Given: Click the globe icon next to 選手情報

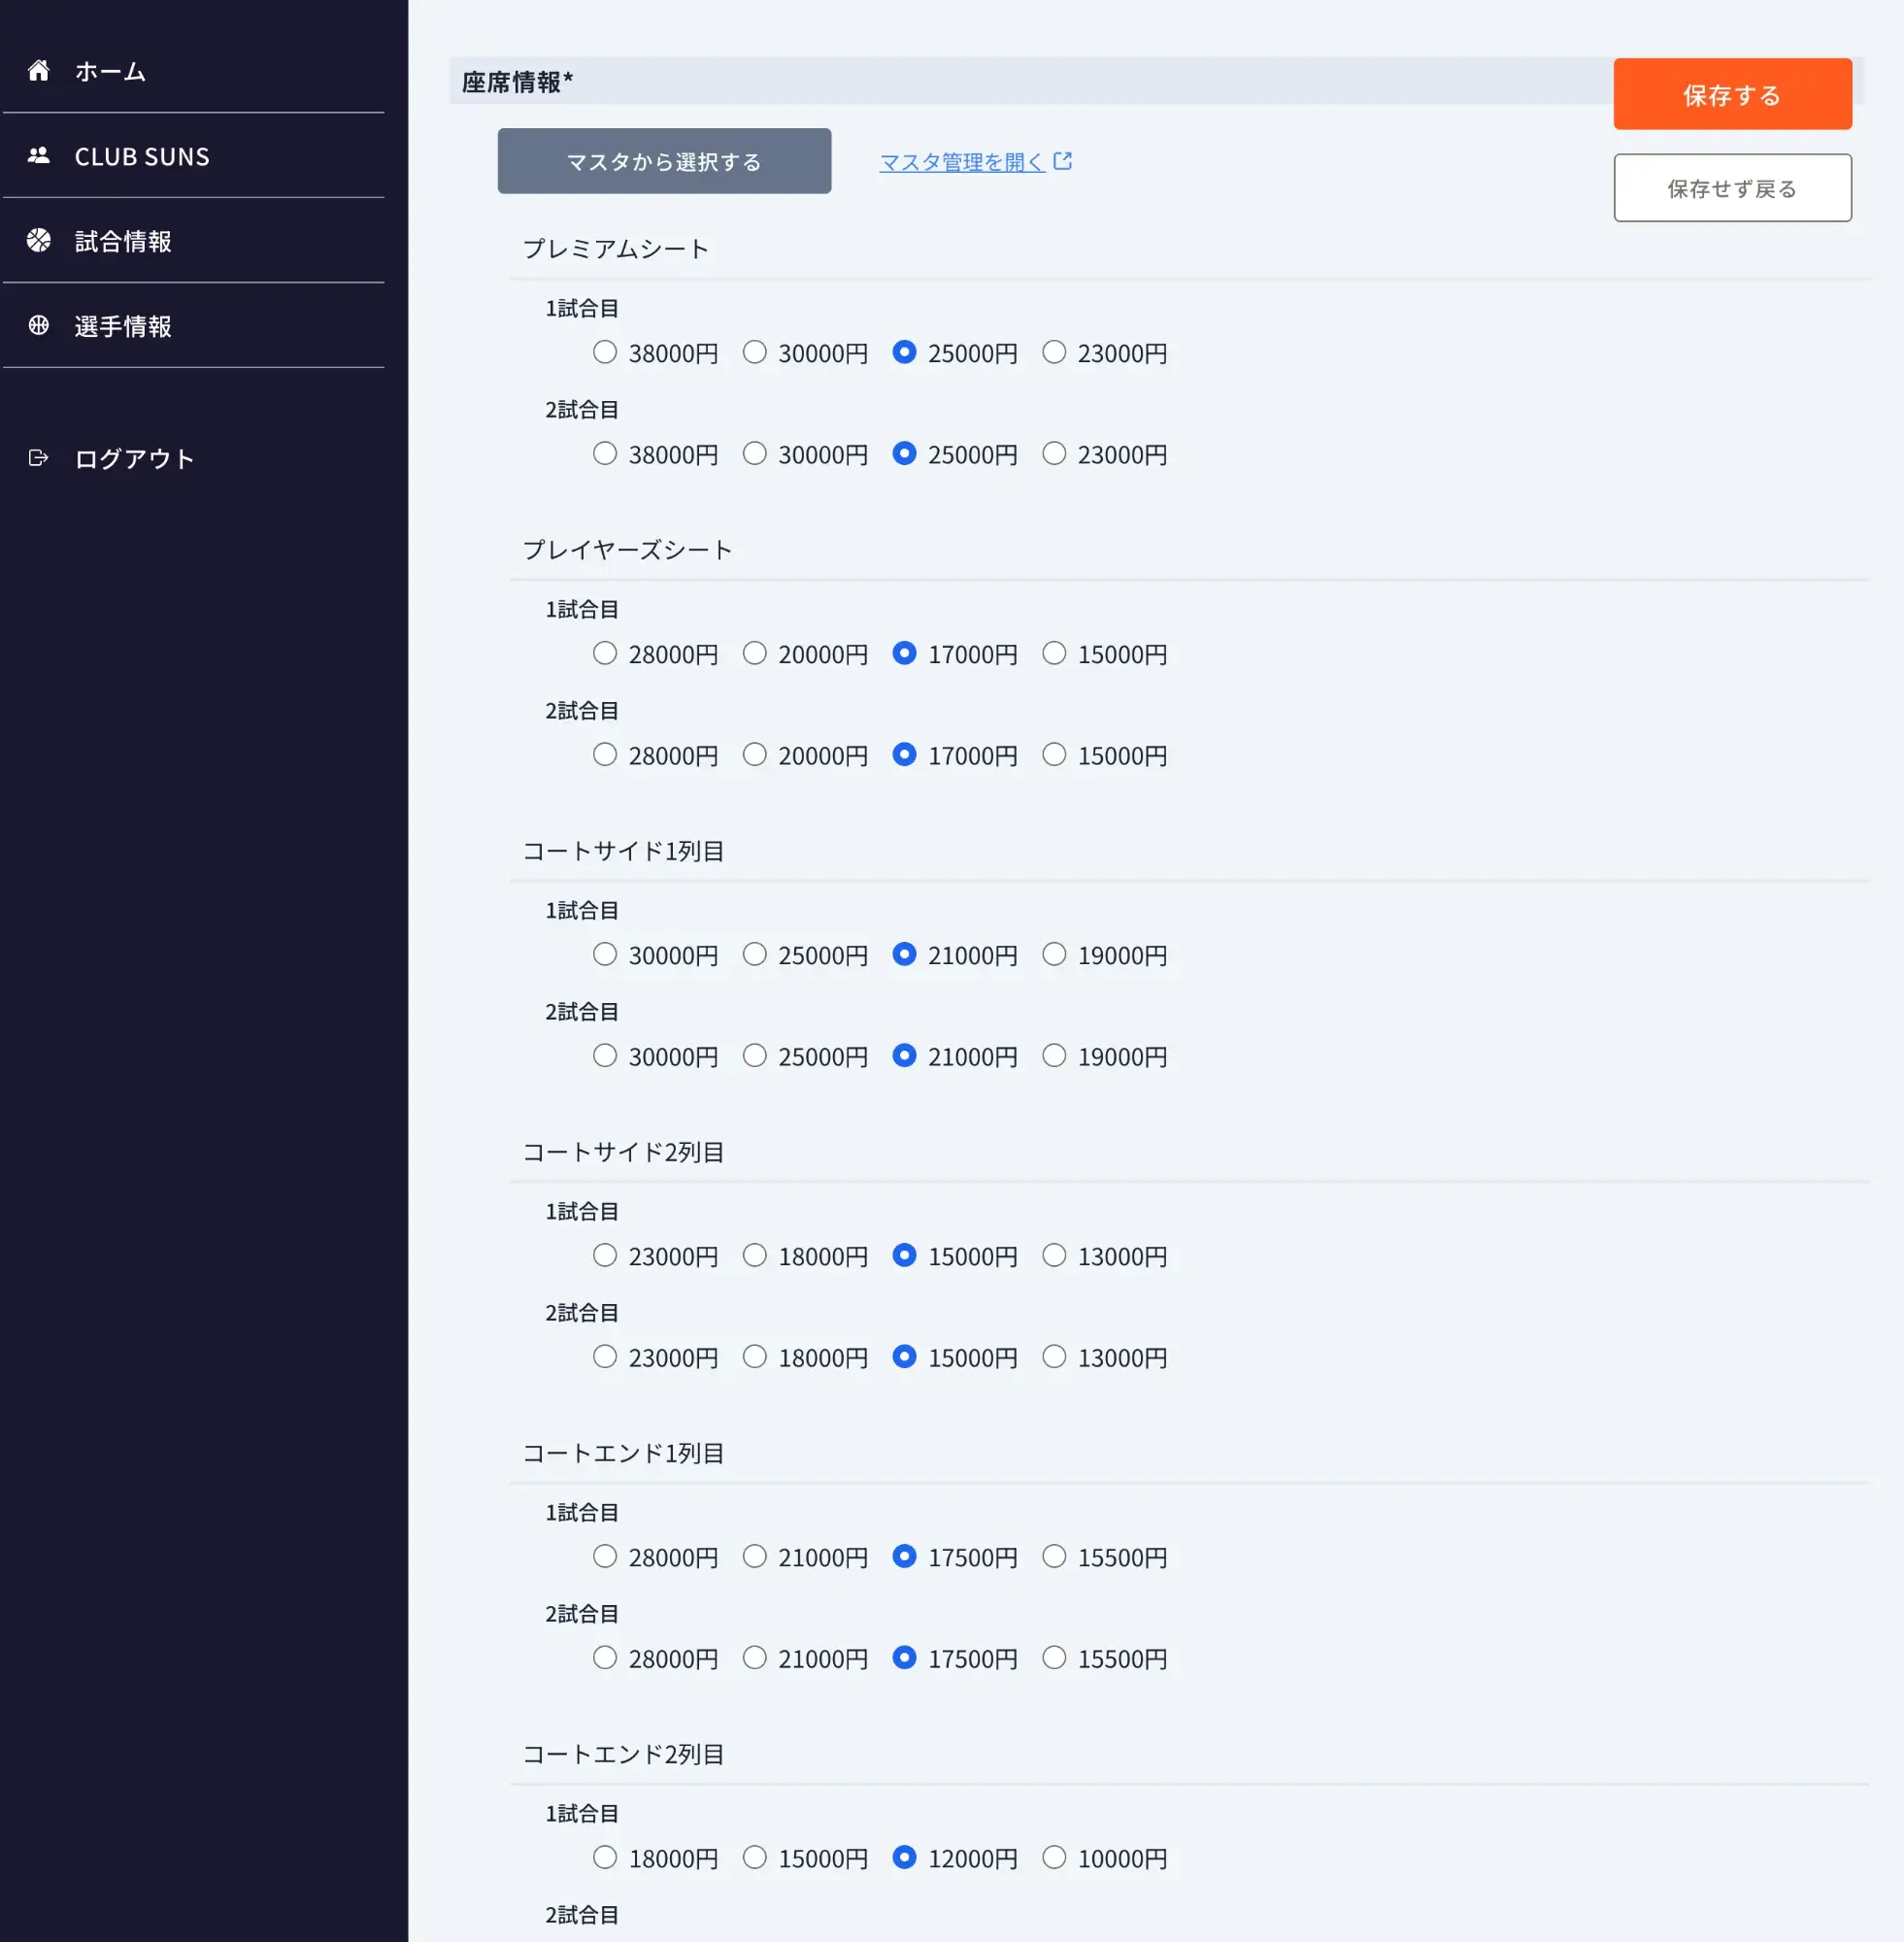Looking at the screenshot, I should (39, 325).
